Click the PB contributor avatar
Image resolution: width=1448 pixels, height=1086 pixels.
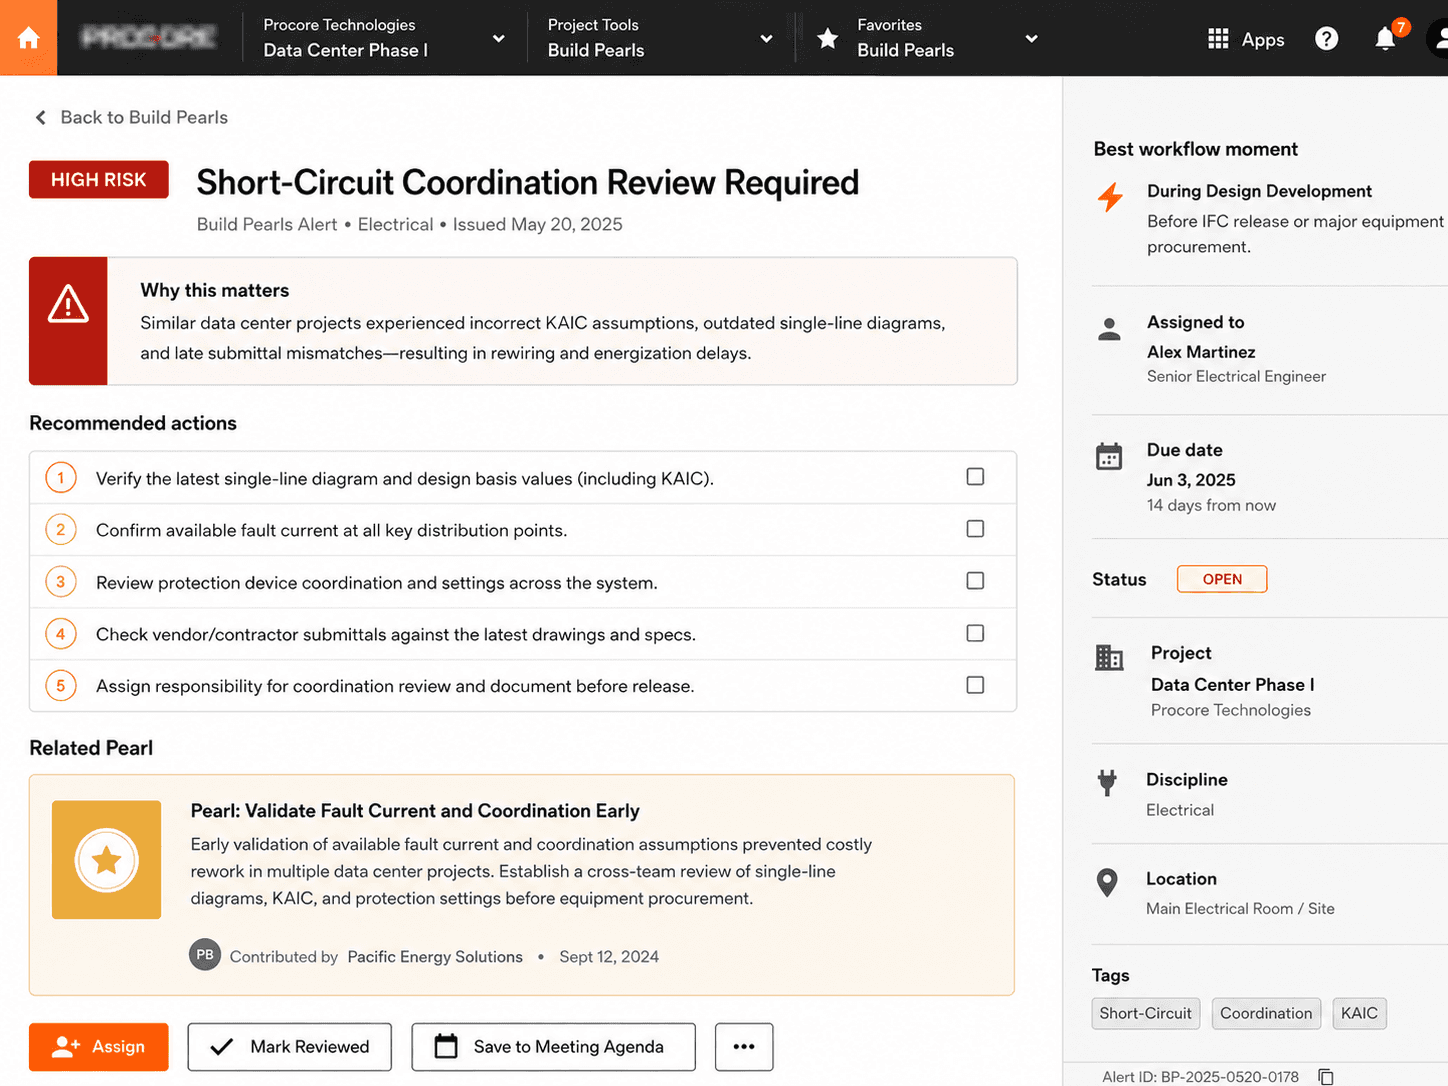point(205,955)
